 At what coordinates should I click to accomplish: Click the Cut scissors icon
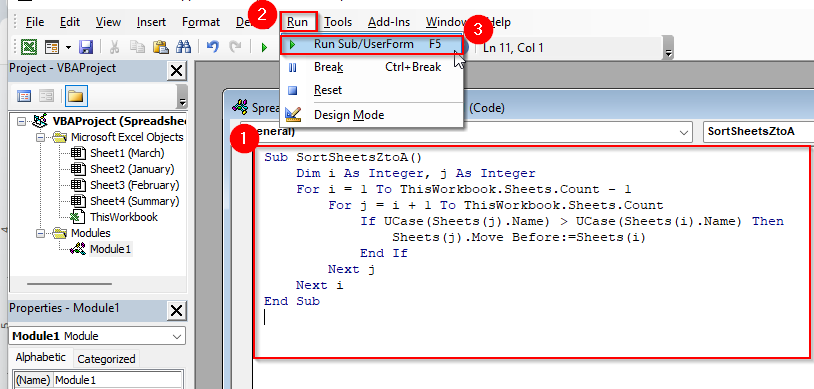click(x=114, y=48)
